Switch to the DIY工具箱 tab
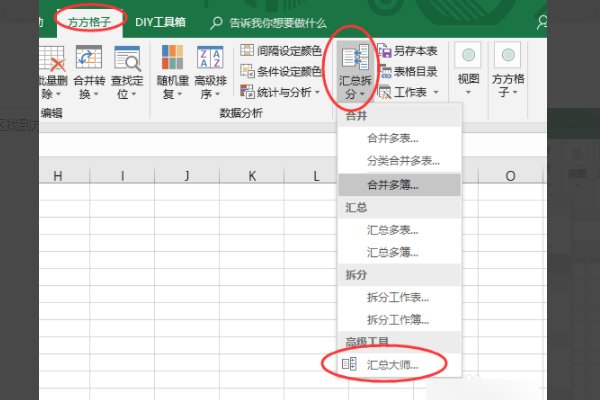The width and height of the screenshot is (600, 400). 160,22
